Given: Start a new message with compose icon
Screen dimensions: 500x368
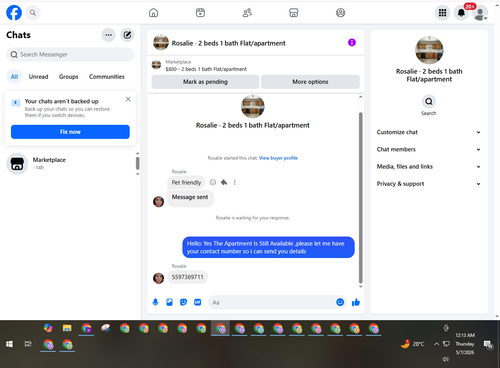Looking at the screenshot, I should point(127,35).
